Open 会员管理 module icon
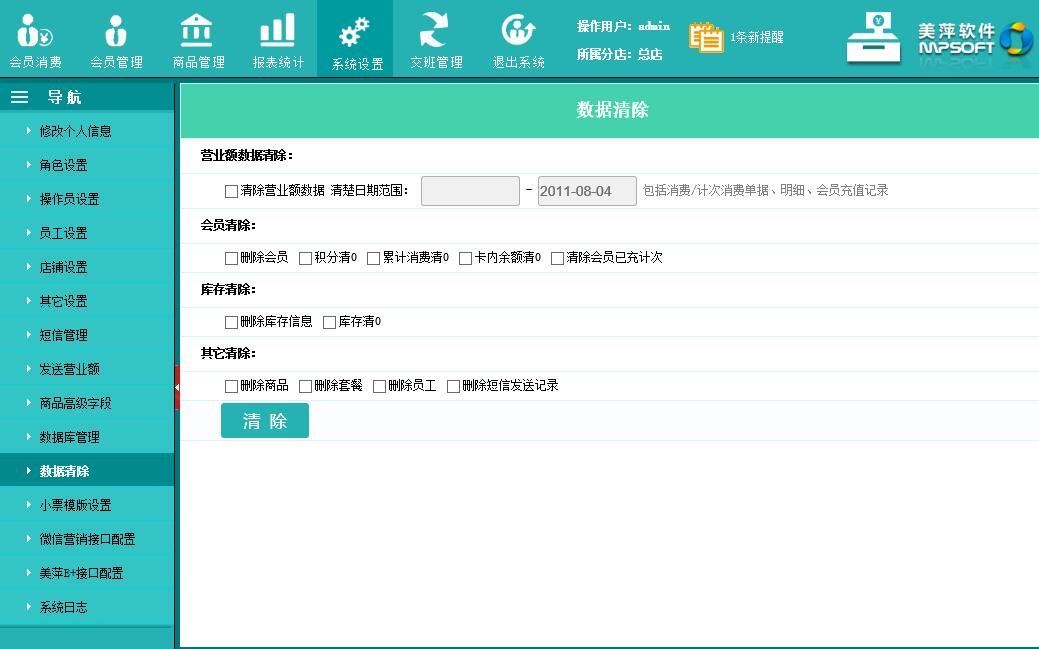The width and height of the screenshot is (1039, 649). point(116,31)
